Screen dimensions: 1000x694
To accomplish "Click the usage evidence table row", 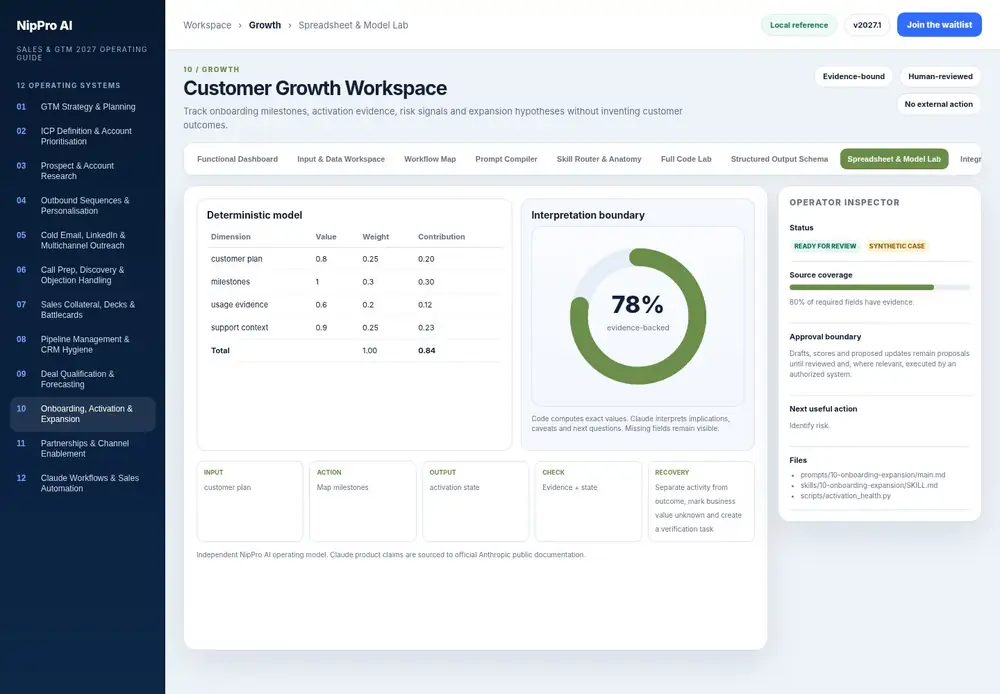I will click(x=355, y=305).
